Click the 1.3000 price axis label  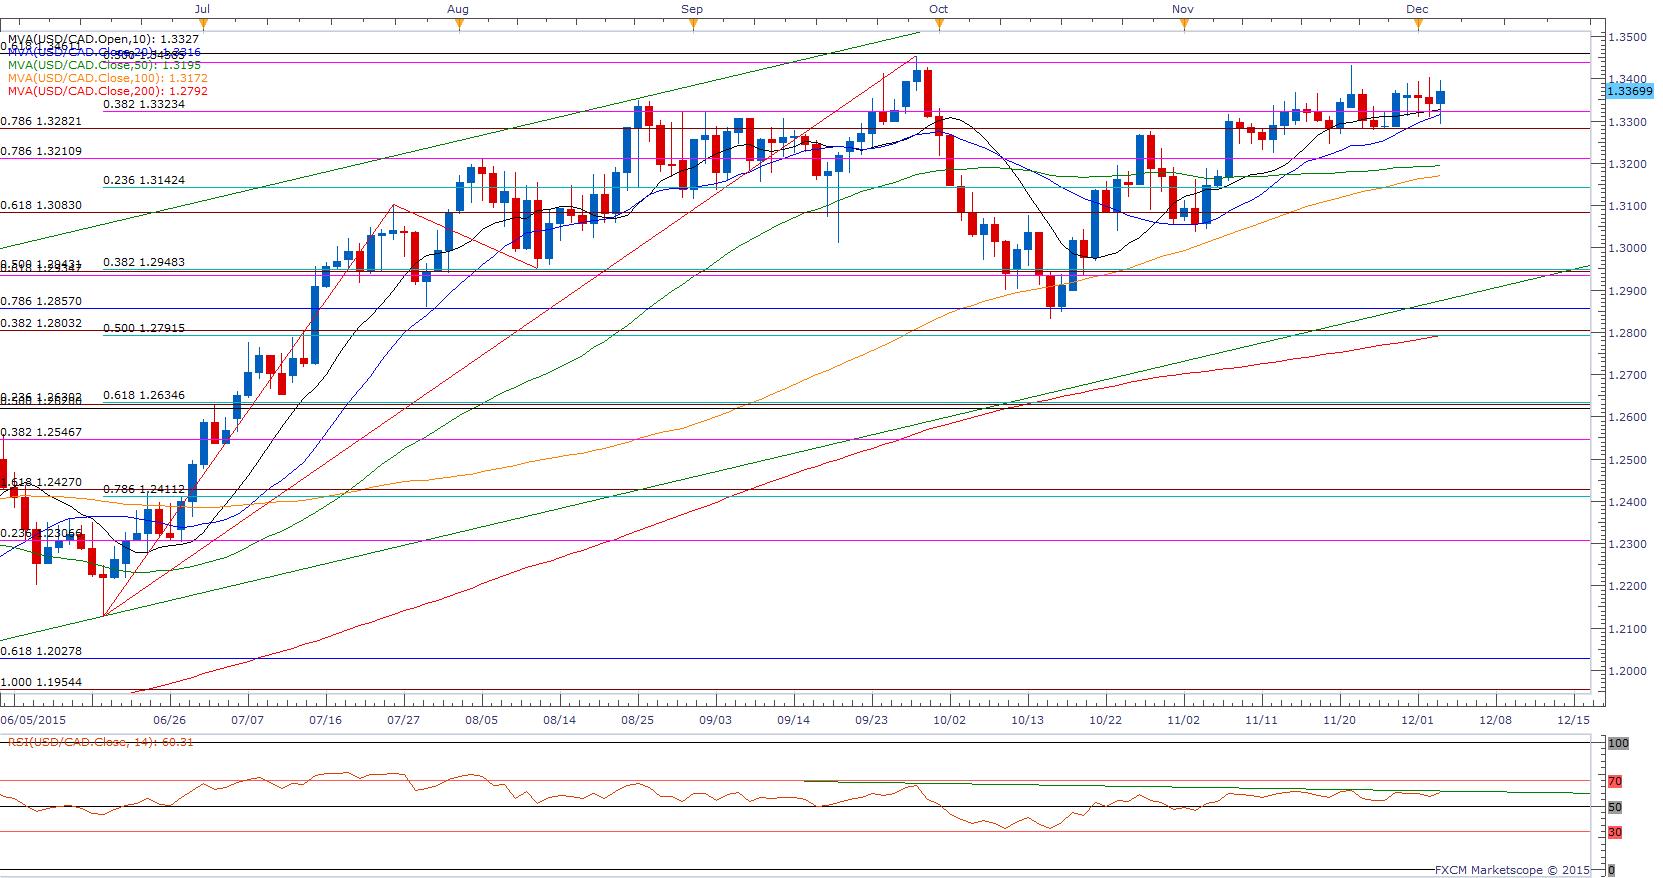click(x=1627, y=248)
